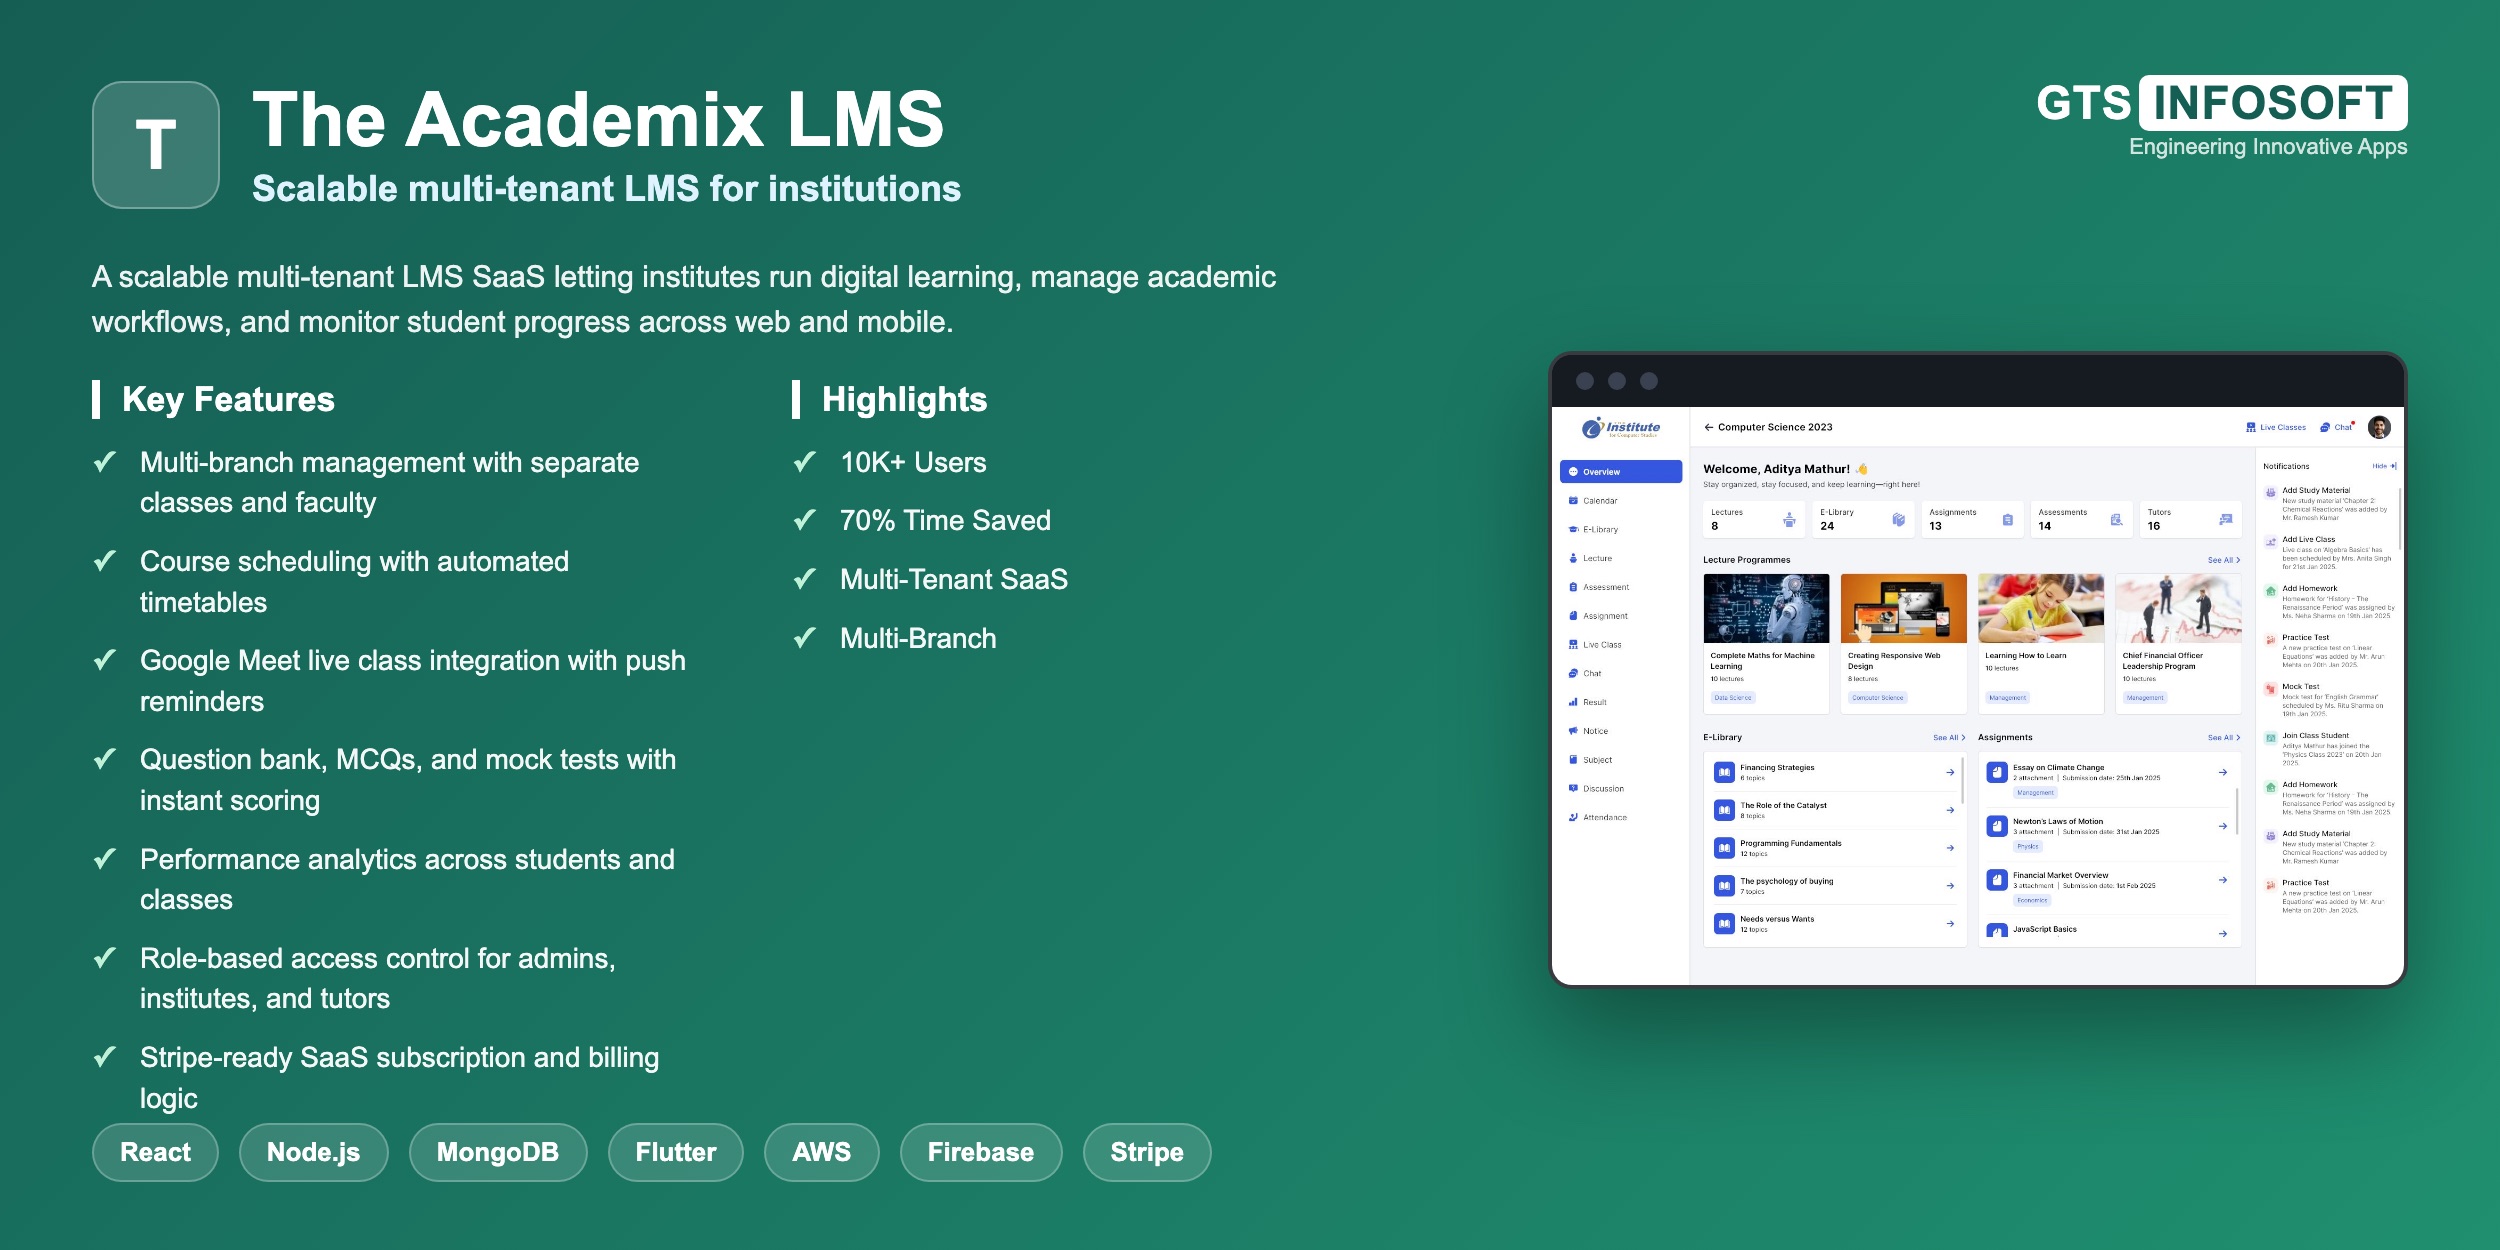Click the Result bar chart sidebar icon
Screen dimensions: 2500x1250
[x=1573, y=702]
